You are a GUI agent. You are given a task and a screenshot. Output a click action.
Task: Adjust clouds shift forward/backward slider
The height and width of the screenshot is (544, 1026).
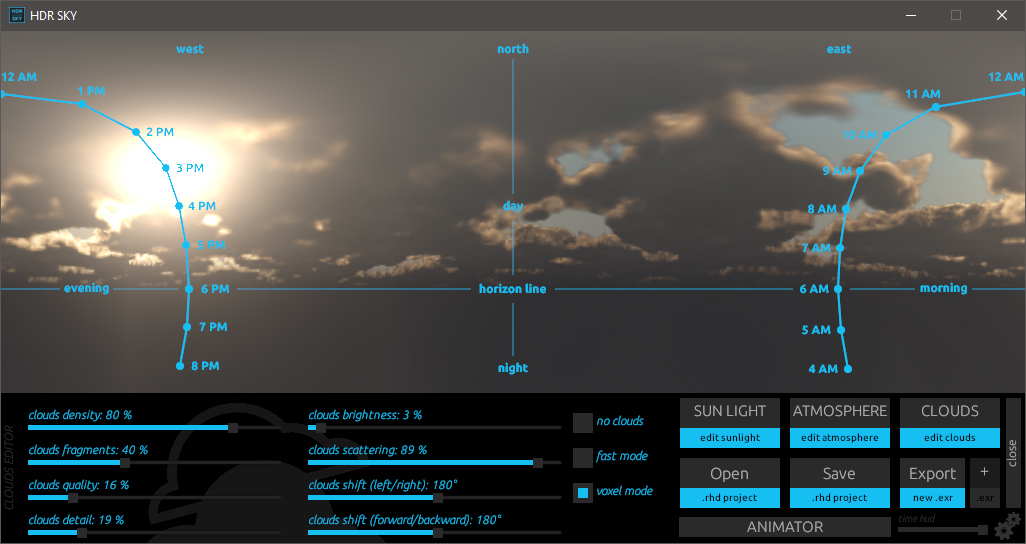434,533
